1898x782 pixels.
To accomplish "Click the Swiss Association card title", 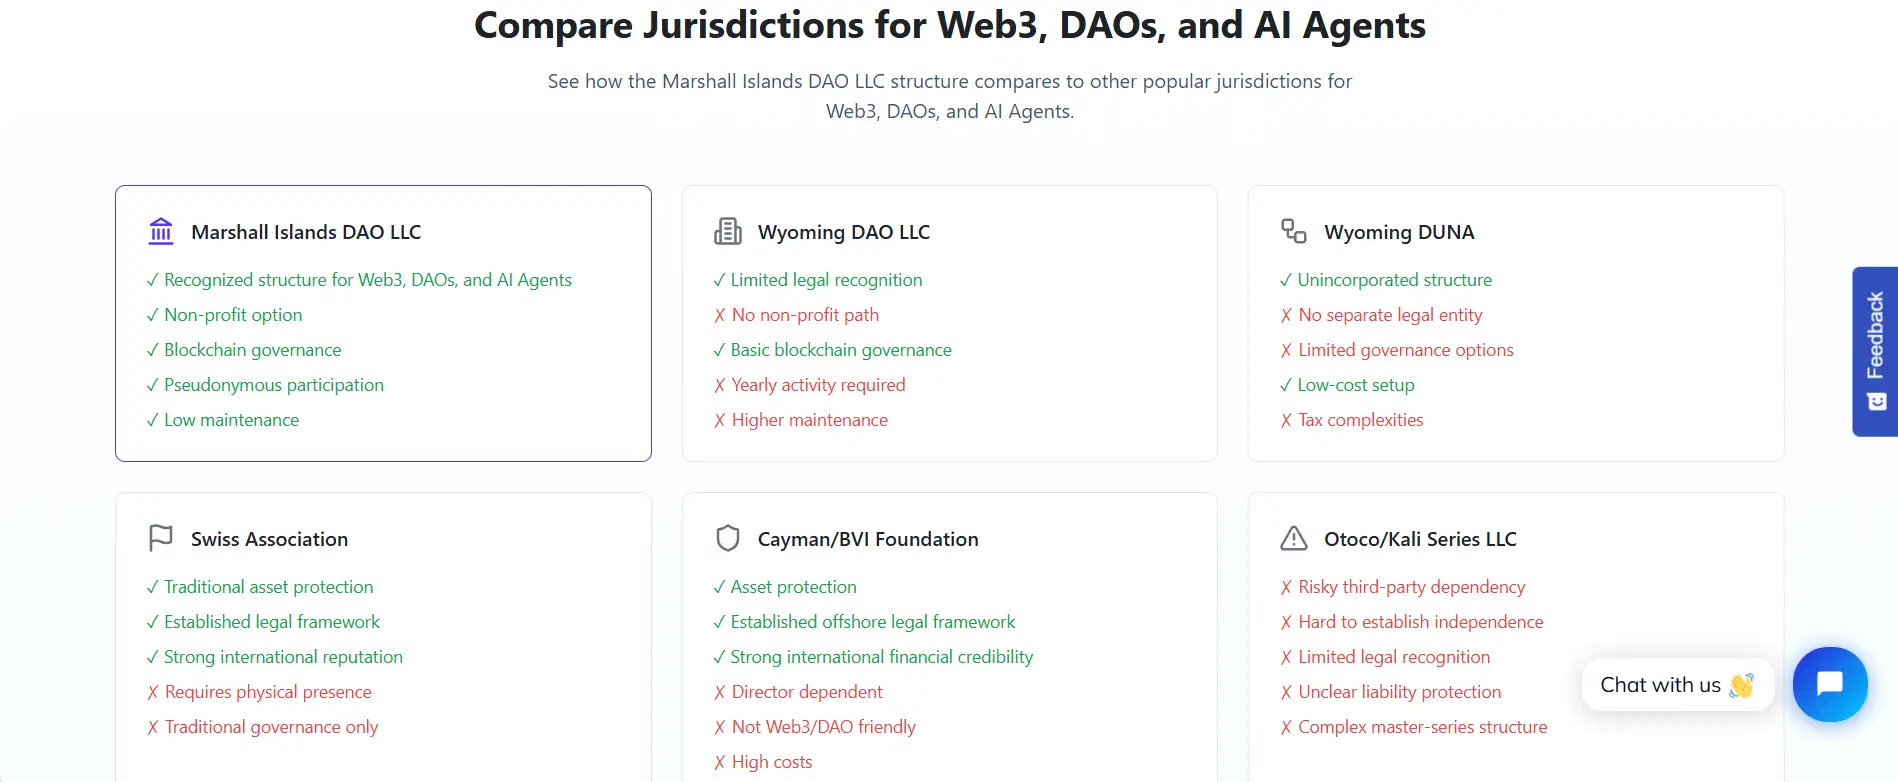I will [x=269, y=539].
